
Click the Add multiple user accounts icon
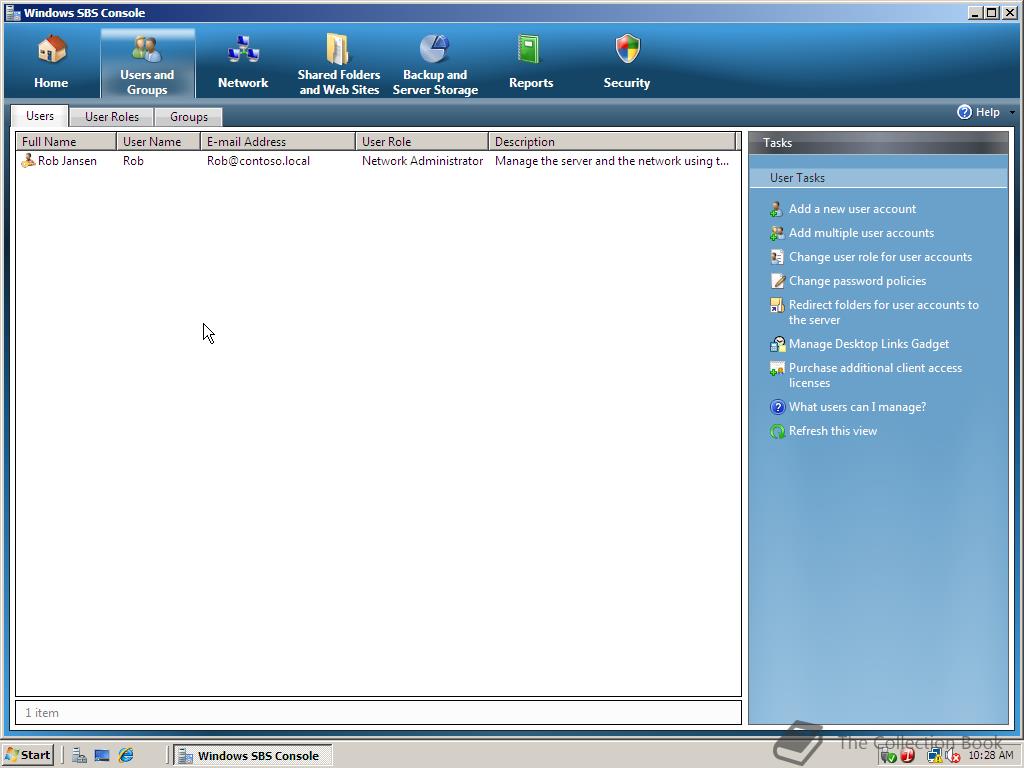coord(776,233)
